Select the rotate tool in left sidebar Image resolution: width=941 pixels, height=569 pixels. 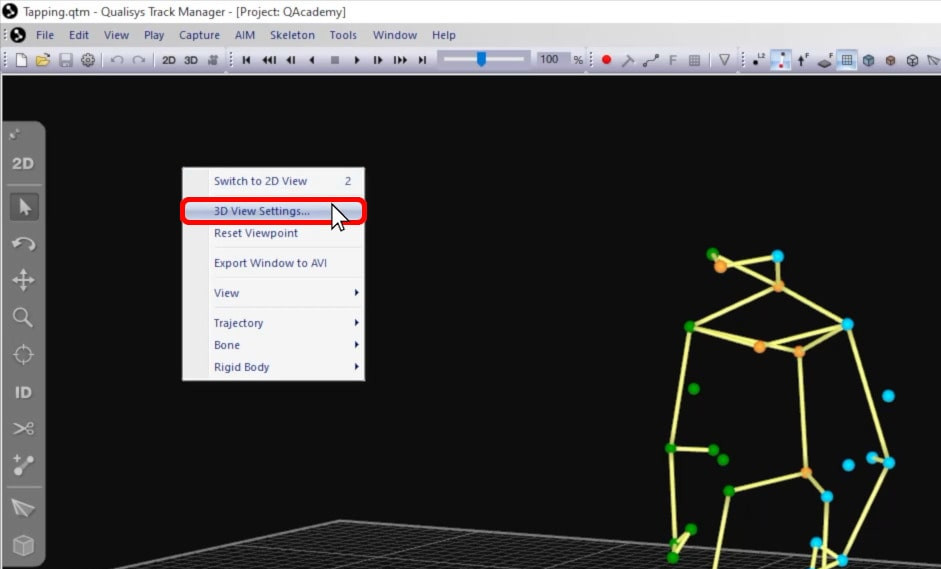click(x=23, y=244)
